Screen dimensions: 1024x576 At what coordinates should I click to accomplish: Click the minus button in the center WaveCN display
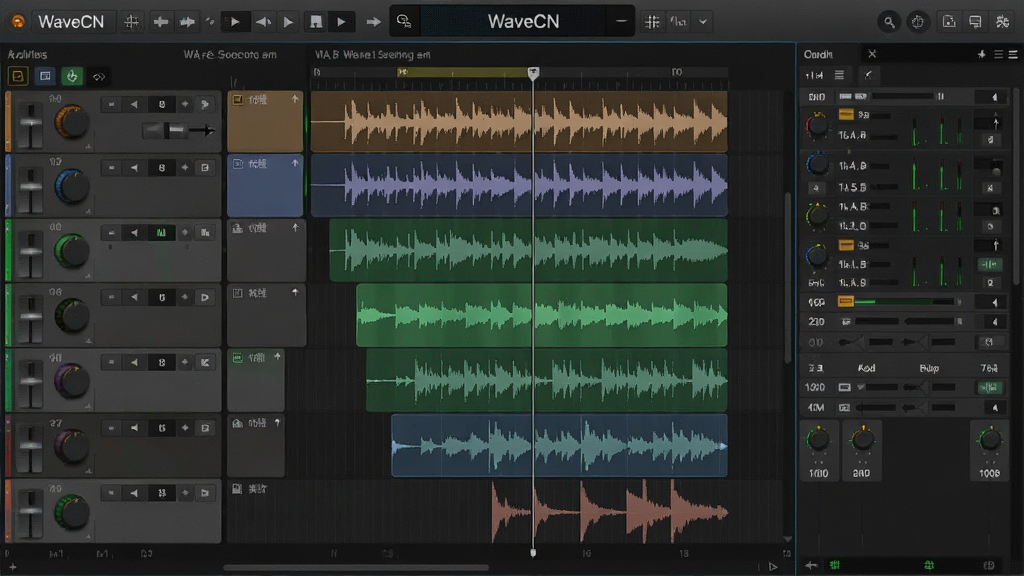620,22
